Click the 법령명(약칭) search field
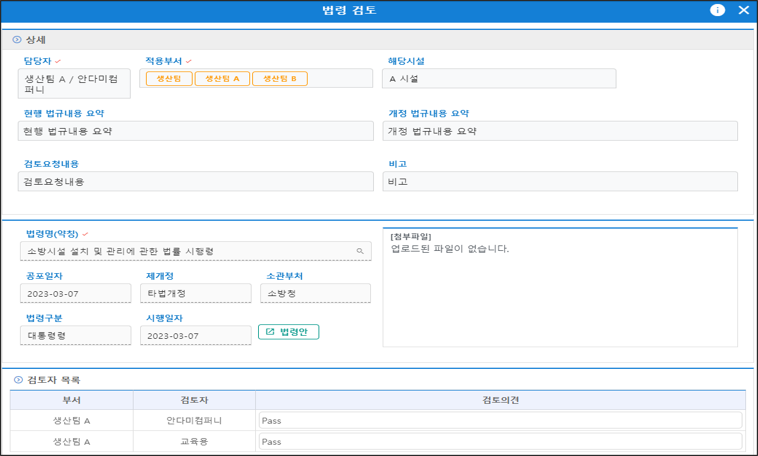The image size is (758, 456). pos(196,251)
